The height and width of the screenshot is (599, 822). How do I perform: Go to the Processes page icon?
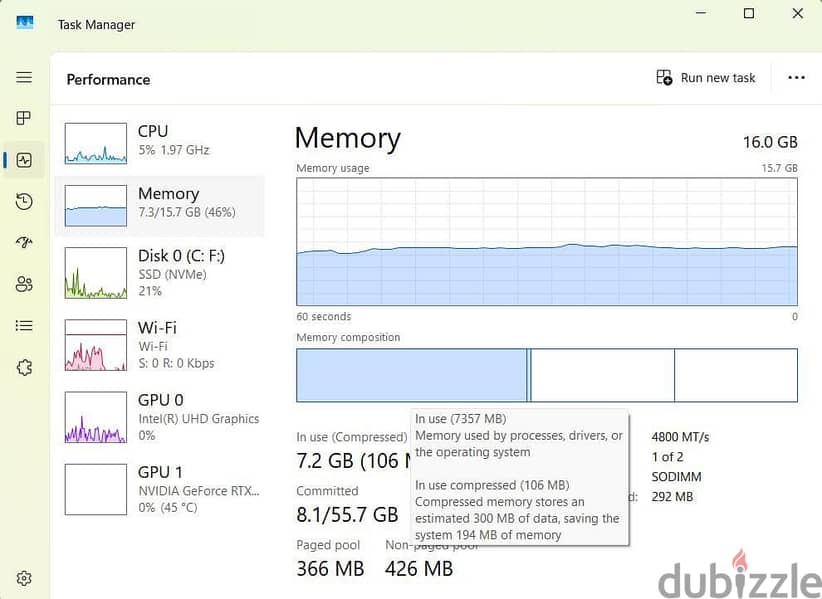tap(24, 118)
